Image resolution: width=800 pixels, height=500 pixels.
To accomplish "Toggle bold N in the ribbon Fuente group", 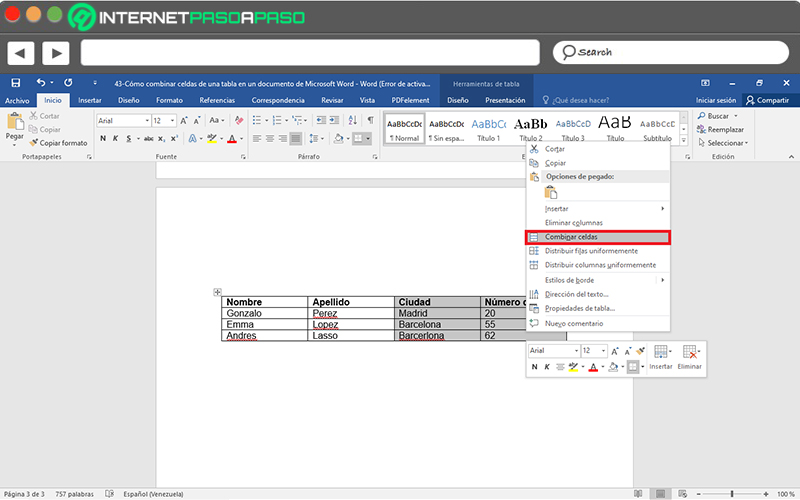I will [103, 138].
